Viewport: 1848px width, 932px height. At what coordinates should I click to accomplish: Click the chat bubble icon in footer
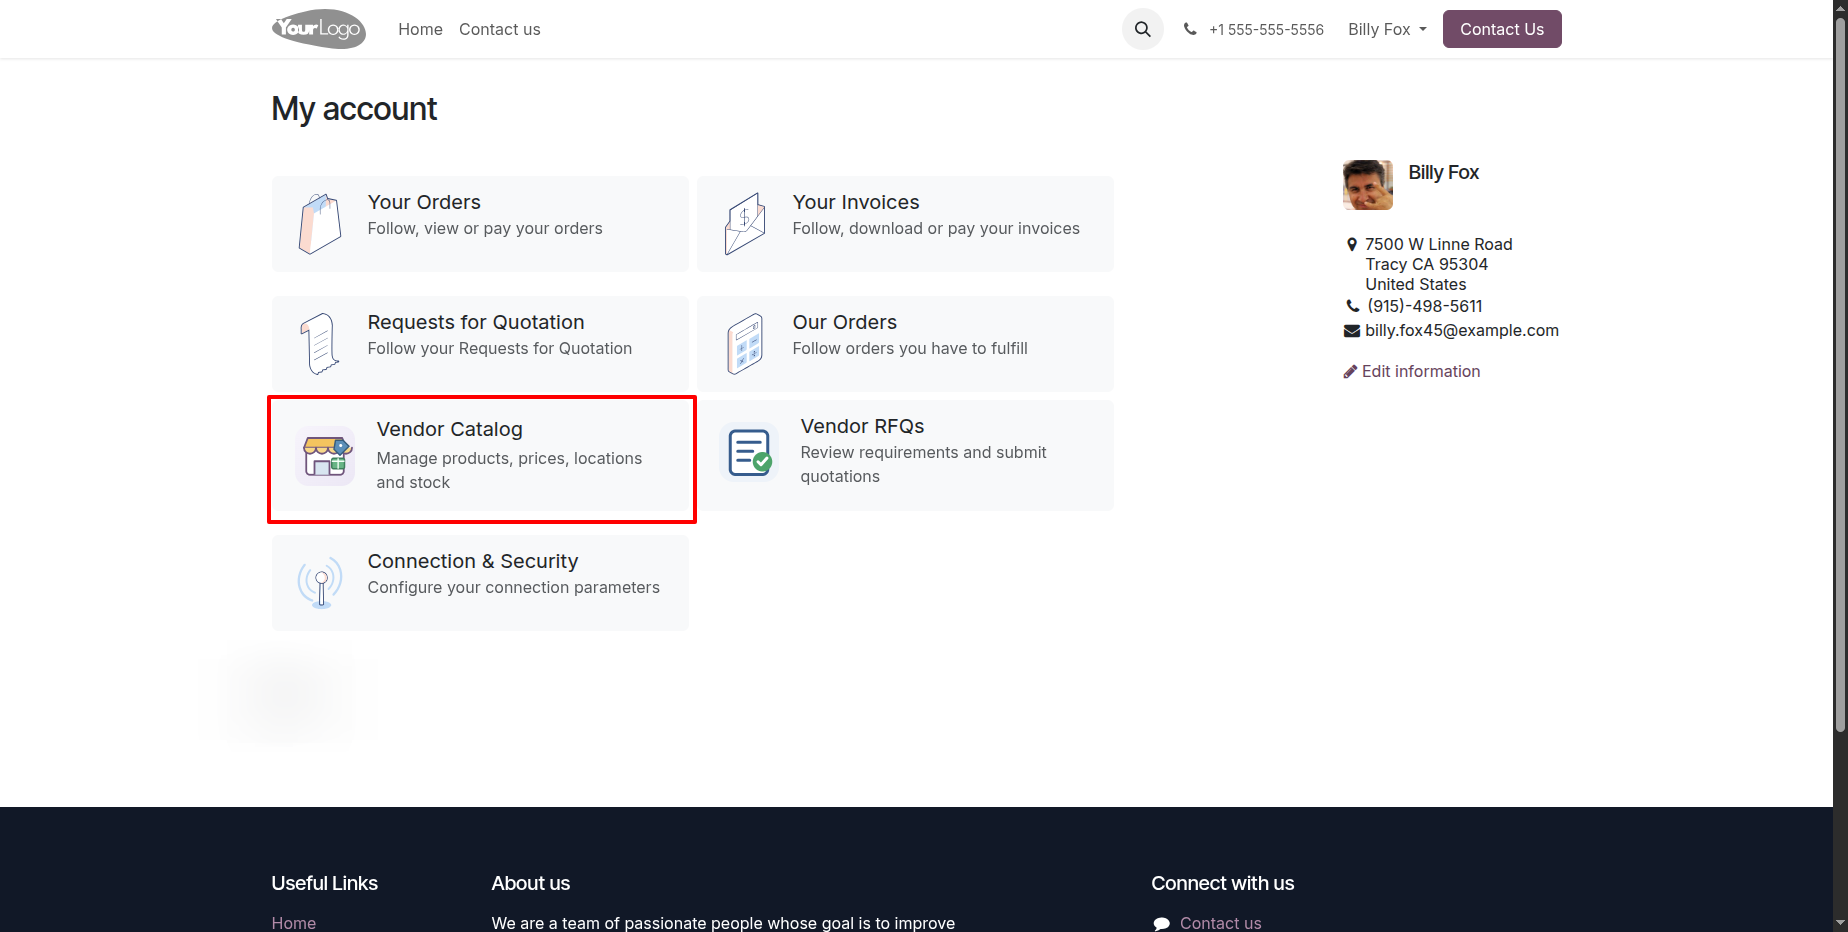pyautogui.click(x=1161, y=924)
